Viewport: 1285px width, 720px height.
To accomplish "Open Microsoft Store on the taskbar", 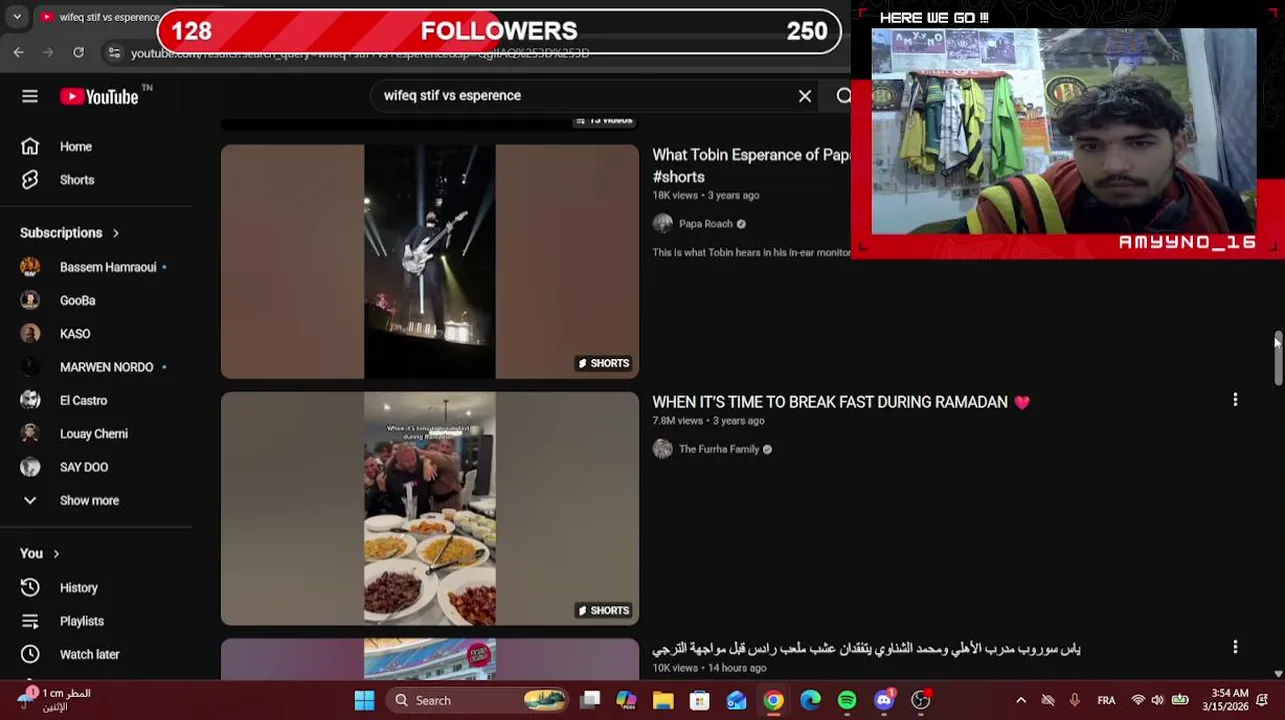I will tap(700, 701).
